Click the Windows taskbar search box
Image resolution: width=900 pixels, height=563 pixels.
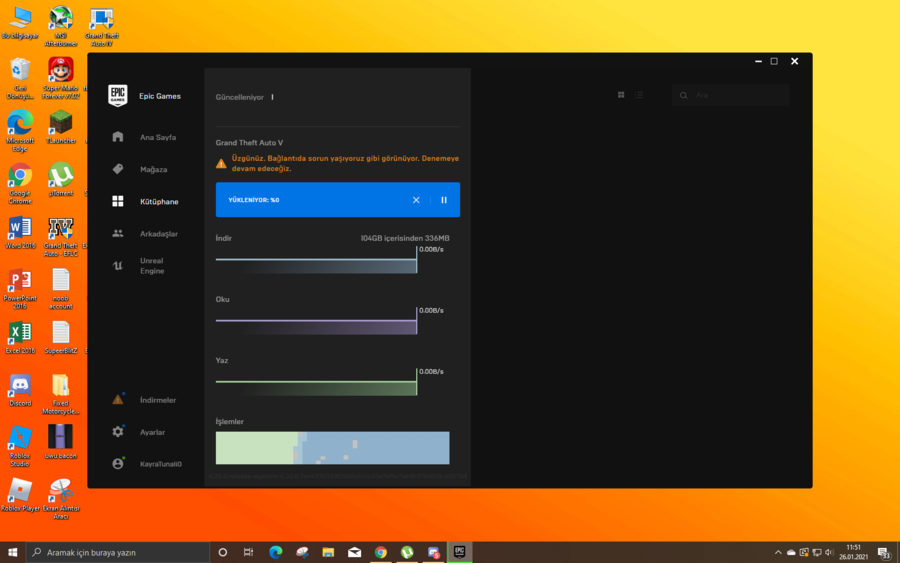(x=118, y=552)
